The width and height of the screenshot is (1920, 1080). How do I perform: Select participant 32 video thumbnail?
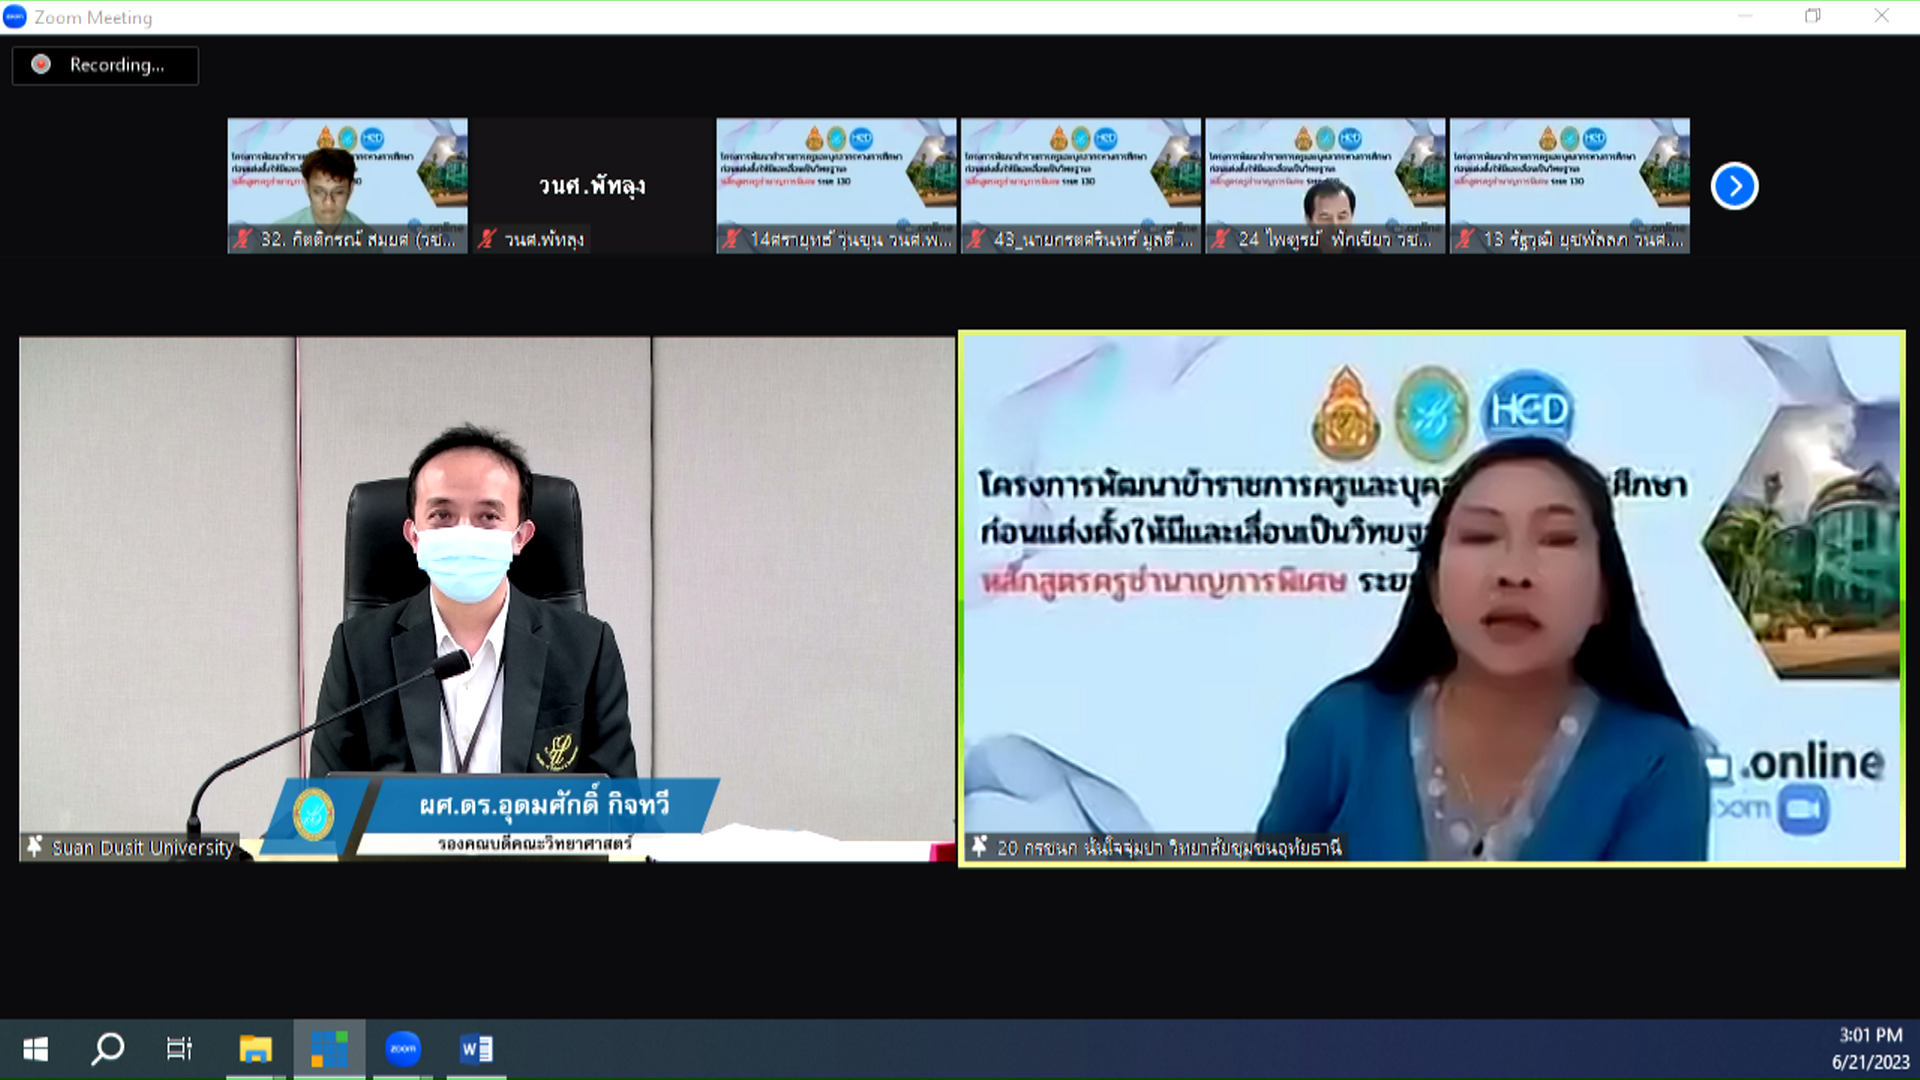(347, 180)
